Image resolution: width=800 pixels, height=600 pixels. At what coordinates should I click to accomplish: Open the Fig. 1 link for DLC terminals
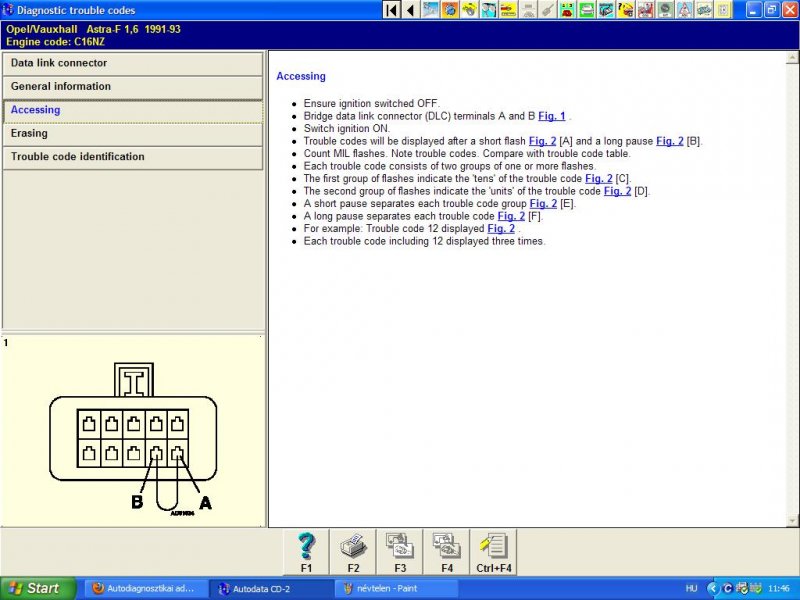click(552, 116)
